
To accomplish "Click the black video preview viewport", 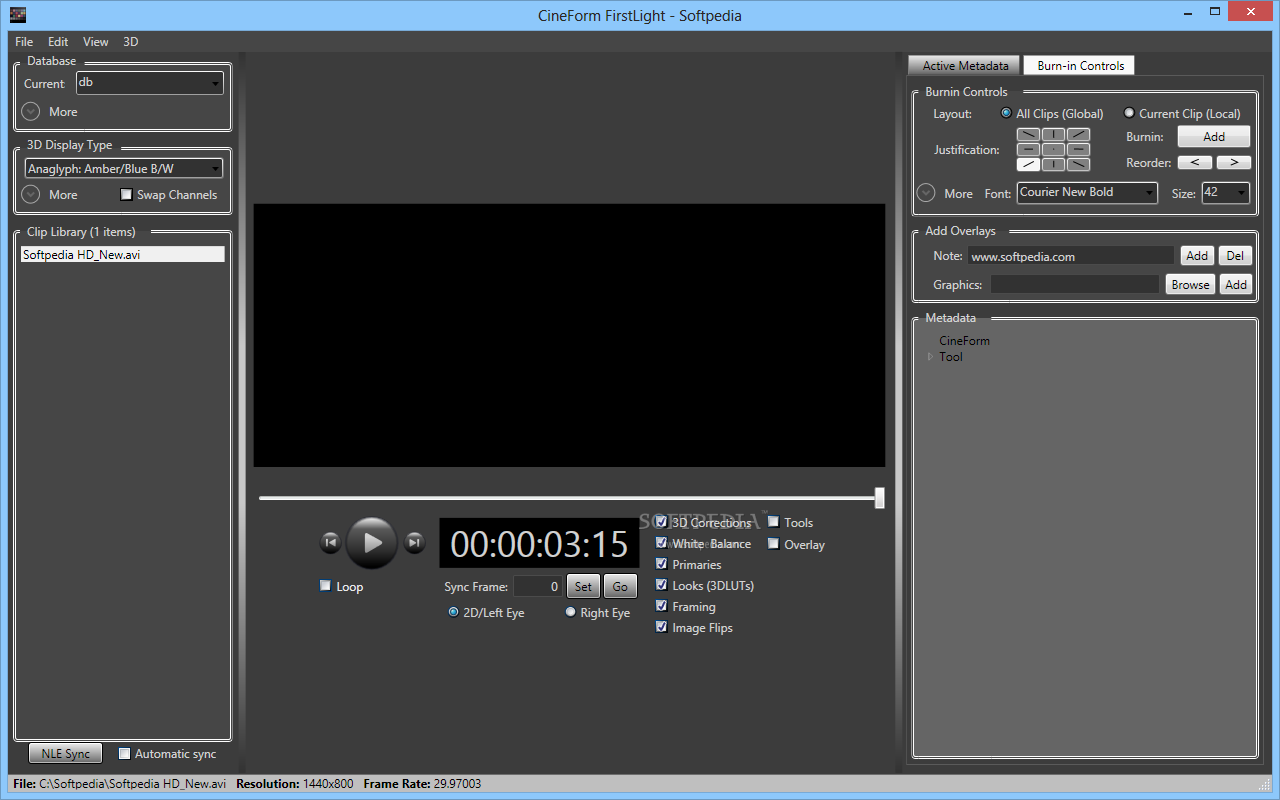I will [569, 335].
